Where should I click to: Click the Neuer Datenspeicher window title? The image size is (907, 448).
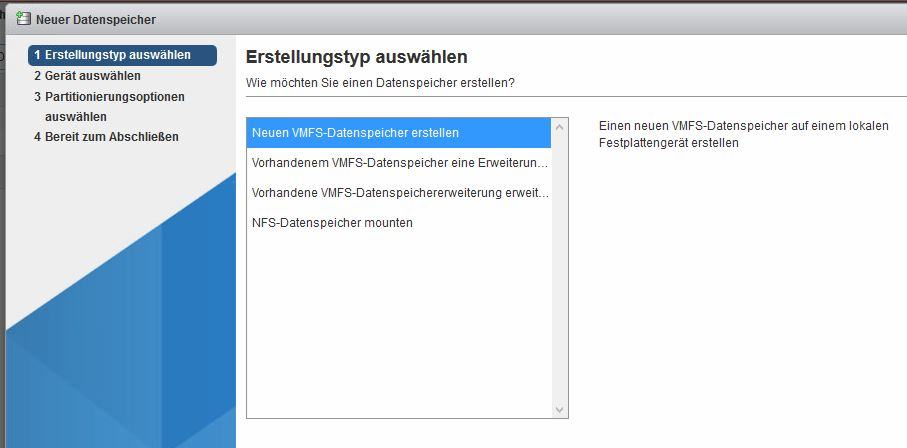(x=95, y=20)
